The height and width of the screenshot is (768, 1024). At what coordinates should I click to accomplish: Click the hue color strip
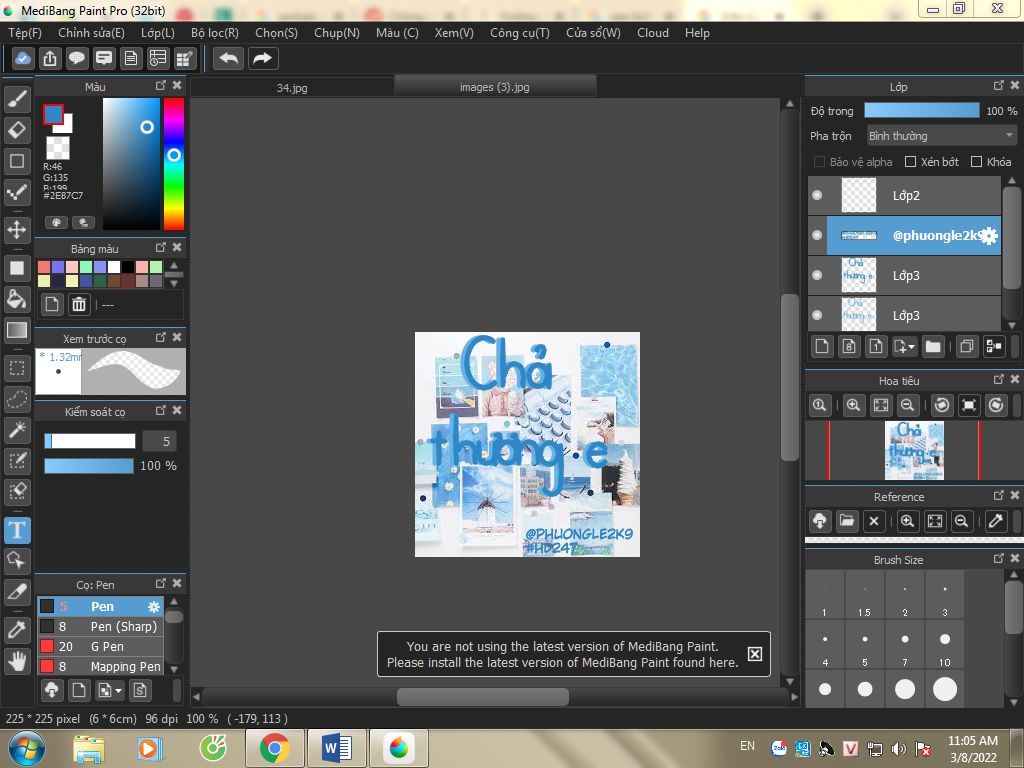click(174, 163)
